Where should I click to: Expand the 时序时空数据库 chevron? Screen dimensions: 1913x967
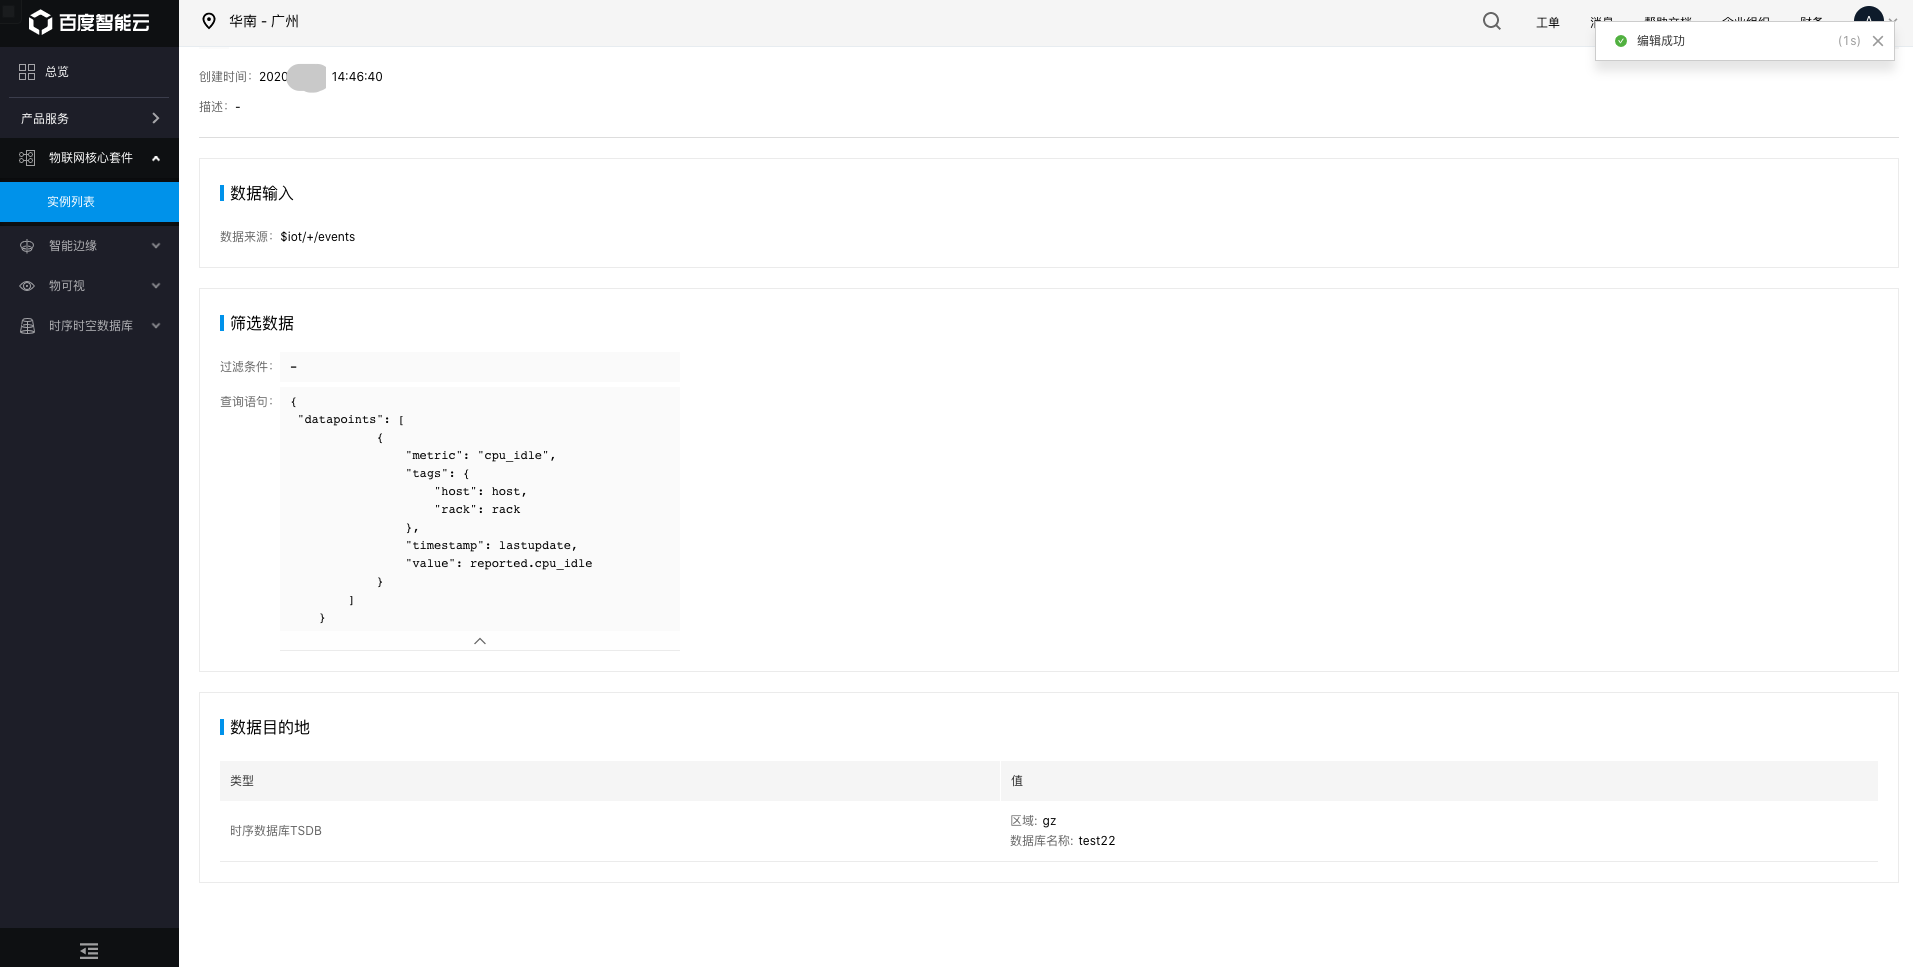pos(156,326)
